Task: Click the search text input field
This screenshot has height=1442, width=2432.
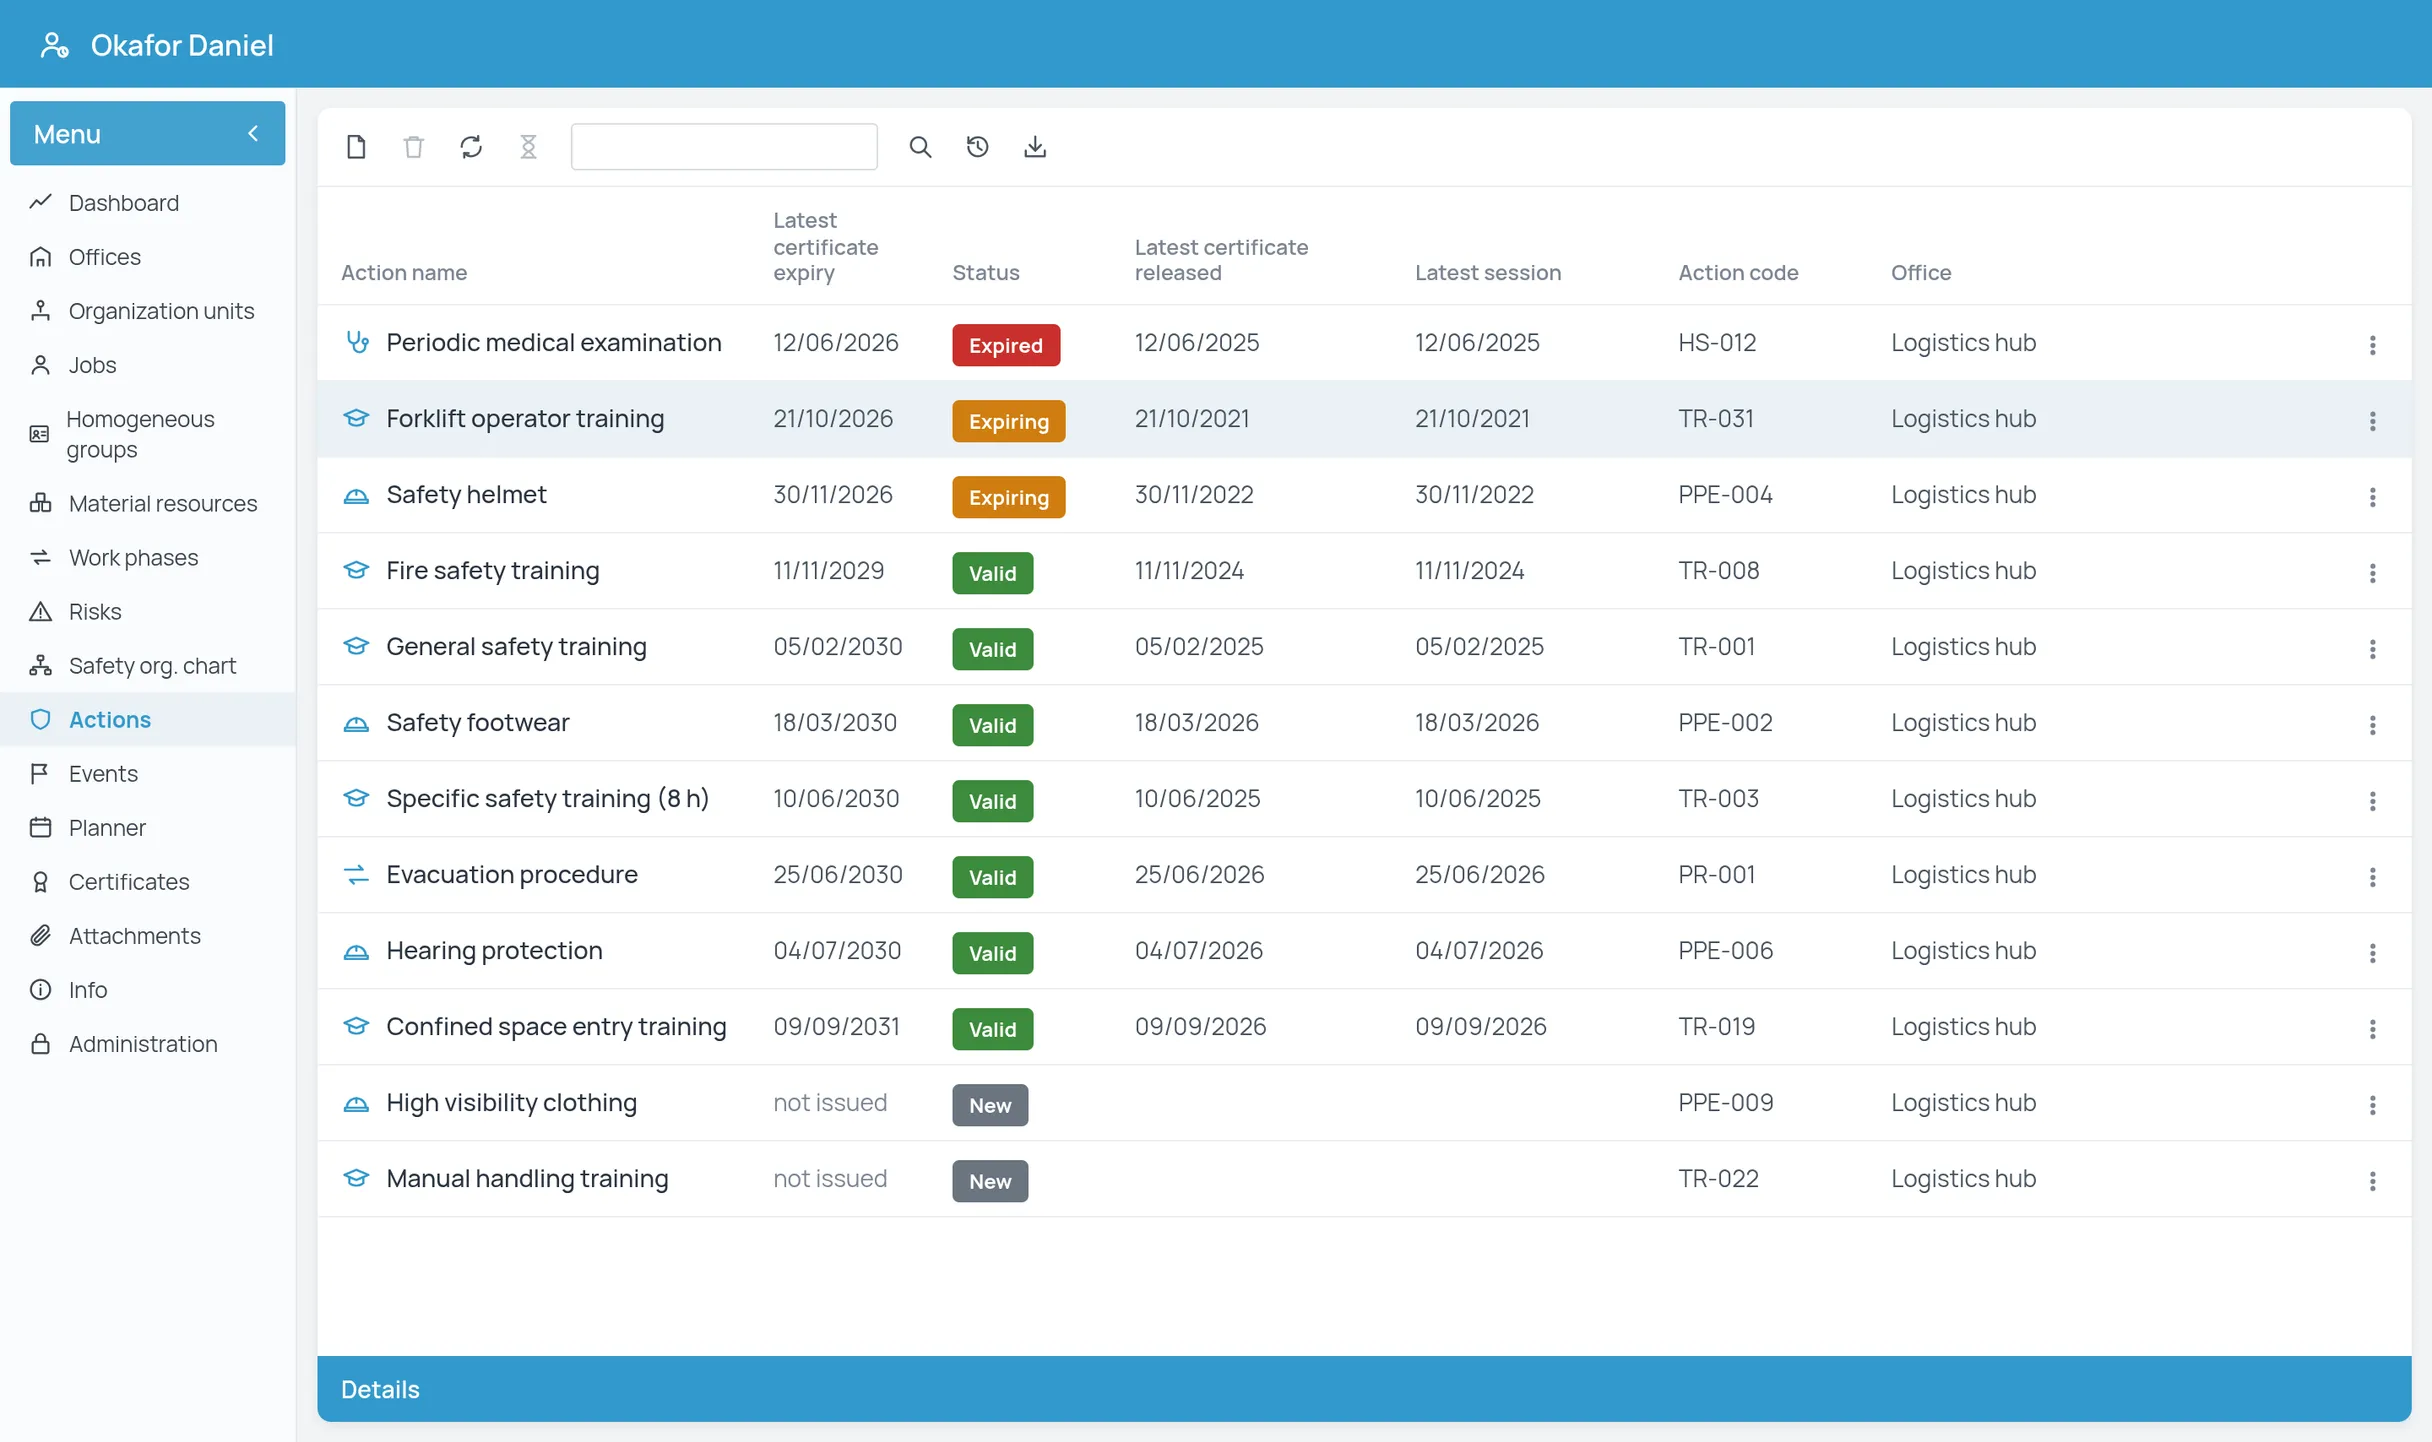Action: coord(724,147)
